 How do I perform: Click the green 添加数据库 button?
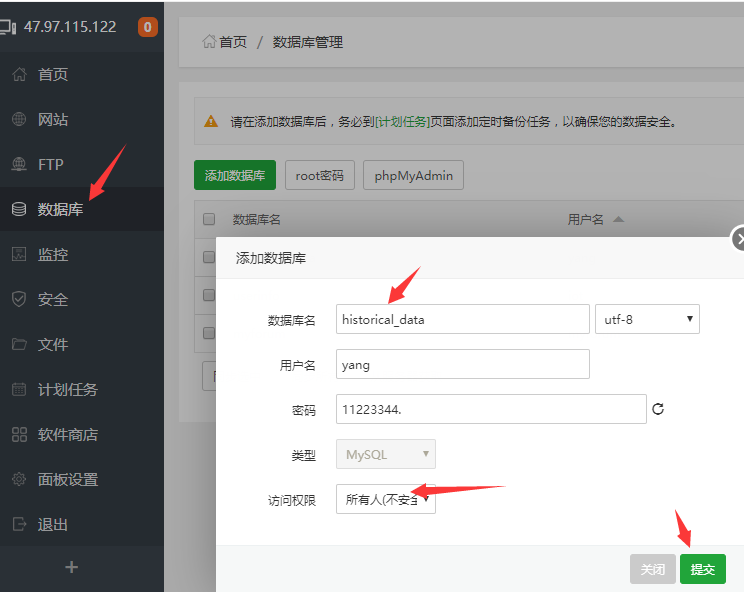pos(235,175)
